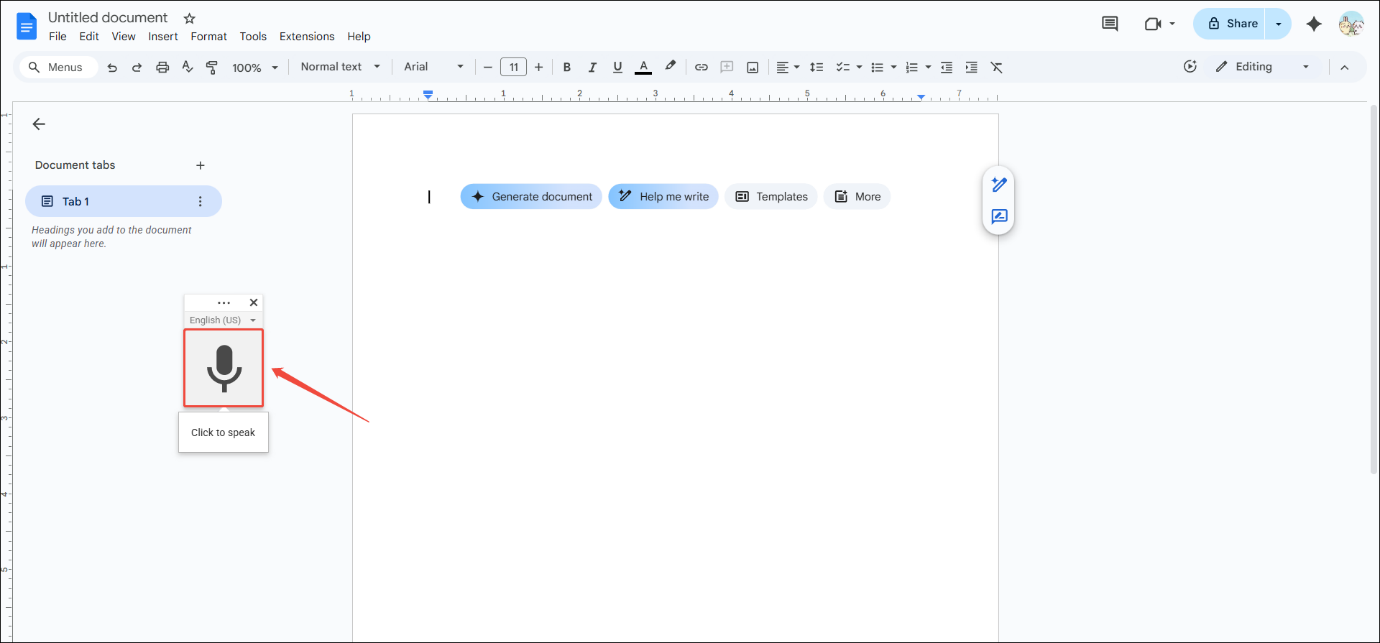Screen dimensions: 1380x643
Task: Click the Generate document button
Action: click(530, 196)
